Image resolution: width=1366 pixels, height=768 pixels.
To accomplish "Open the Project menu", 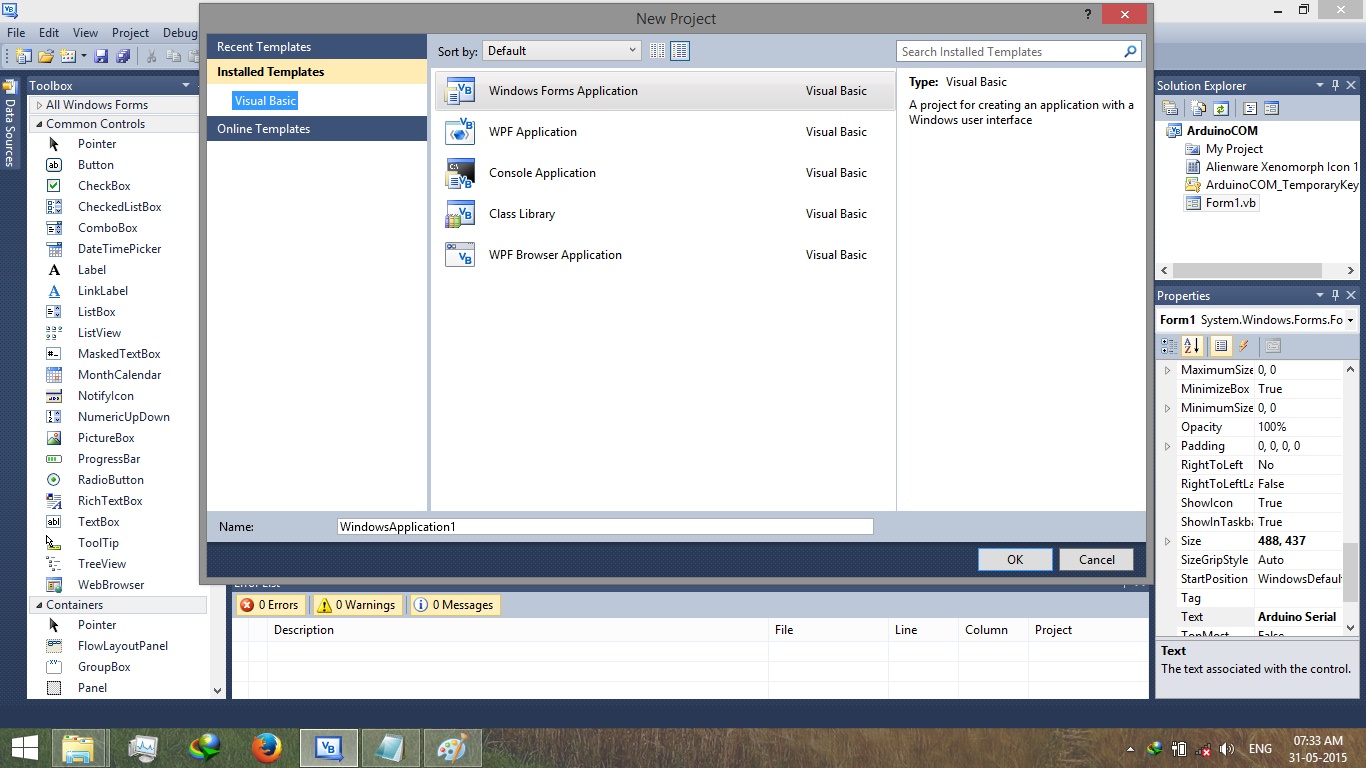I will coord(130,33).
